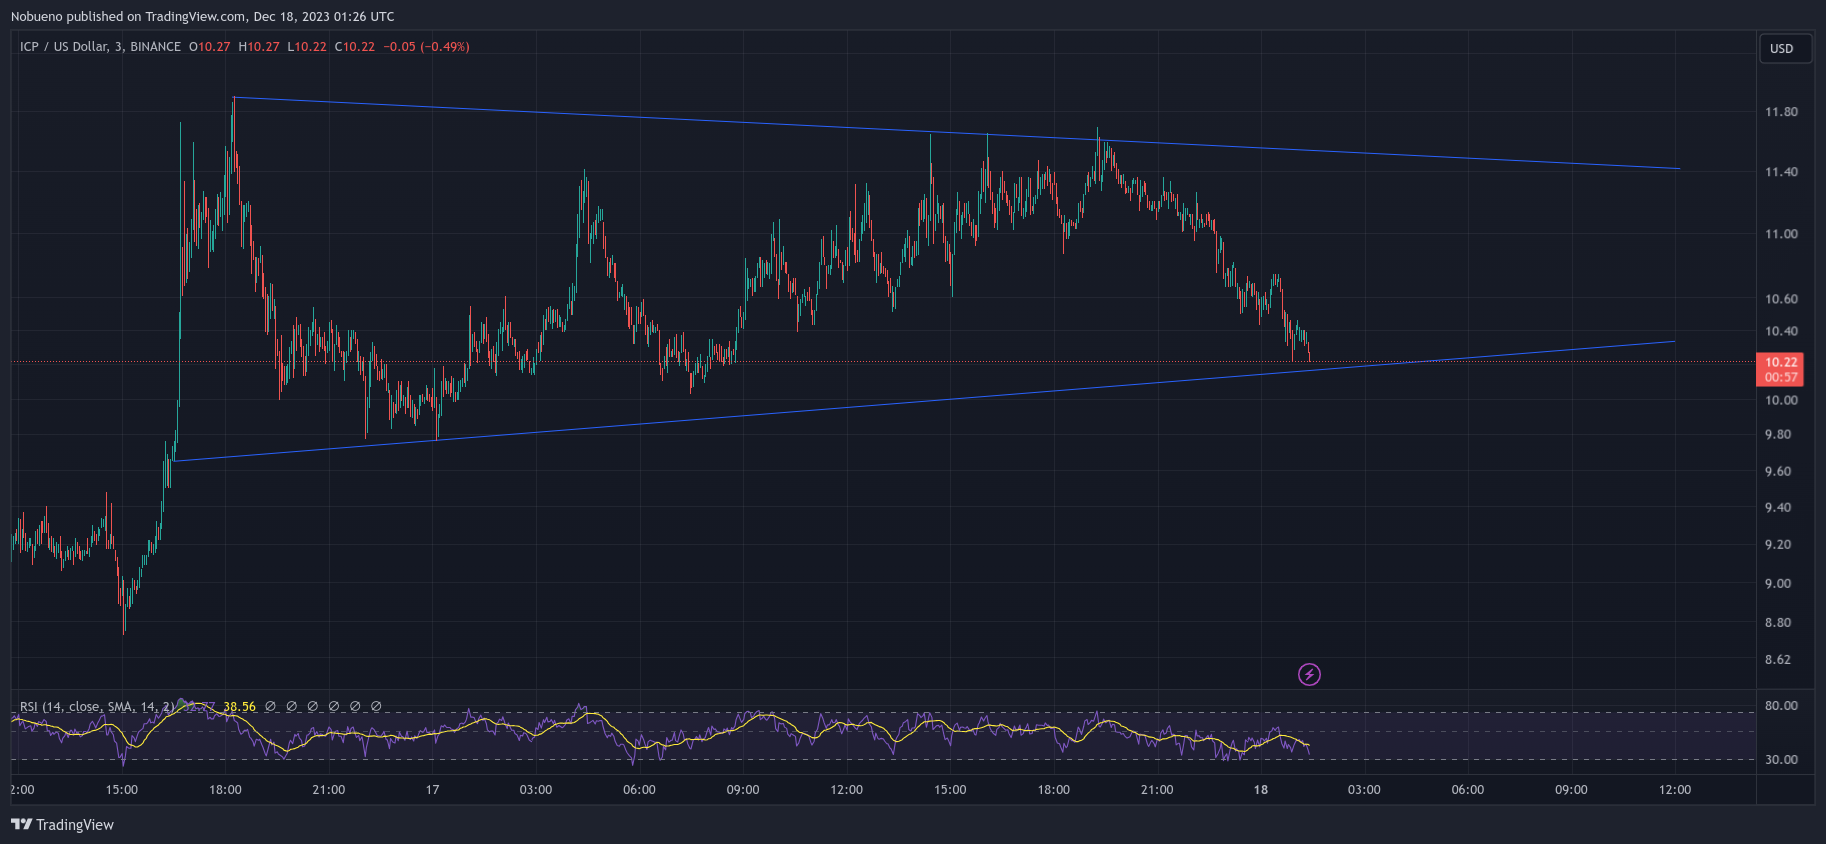1826x844 pixels.
Task: Click the yellow RSI SMA value 38.56
Action: tap(239, 707)
